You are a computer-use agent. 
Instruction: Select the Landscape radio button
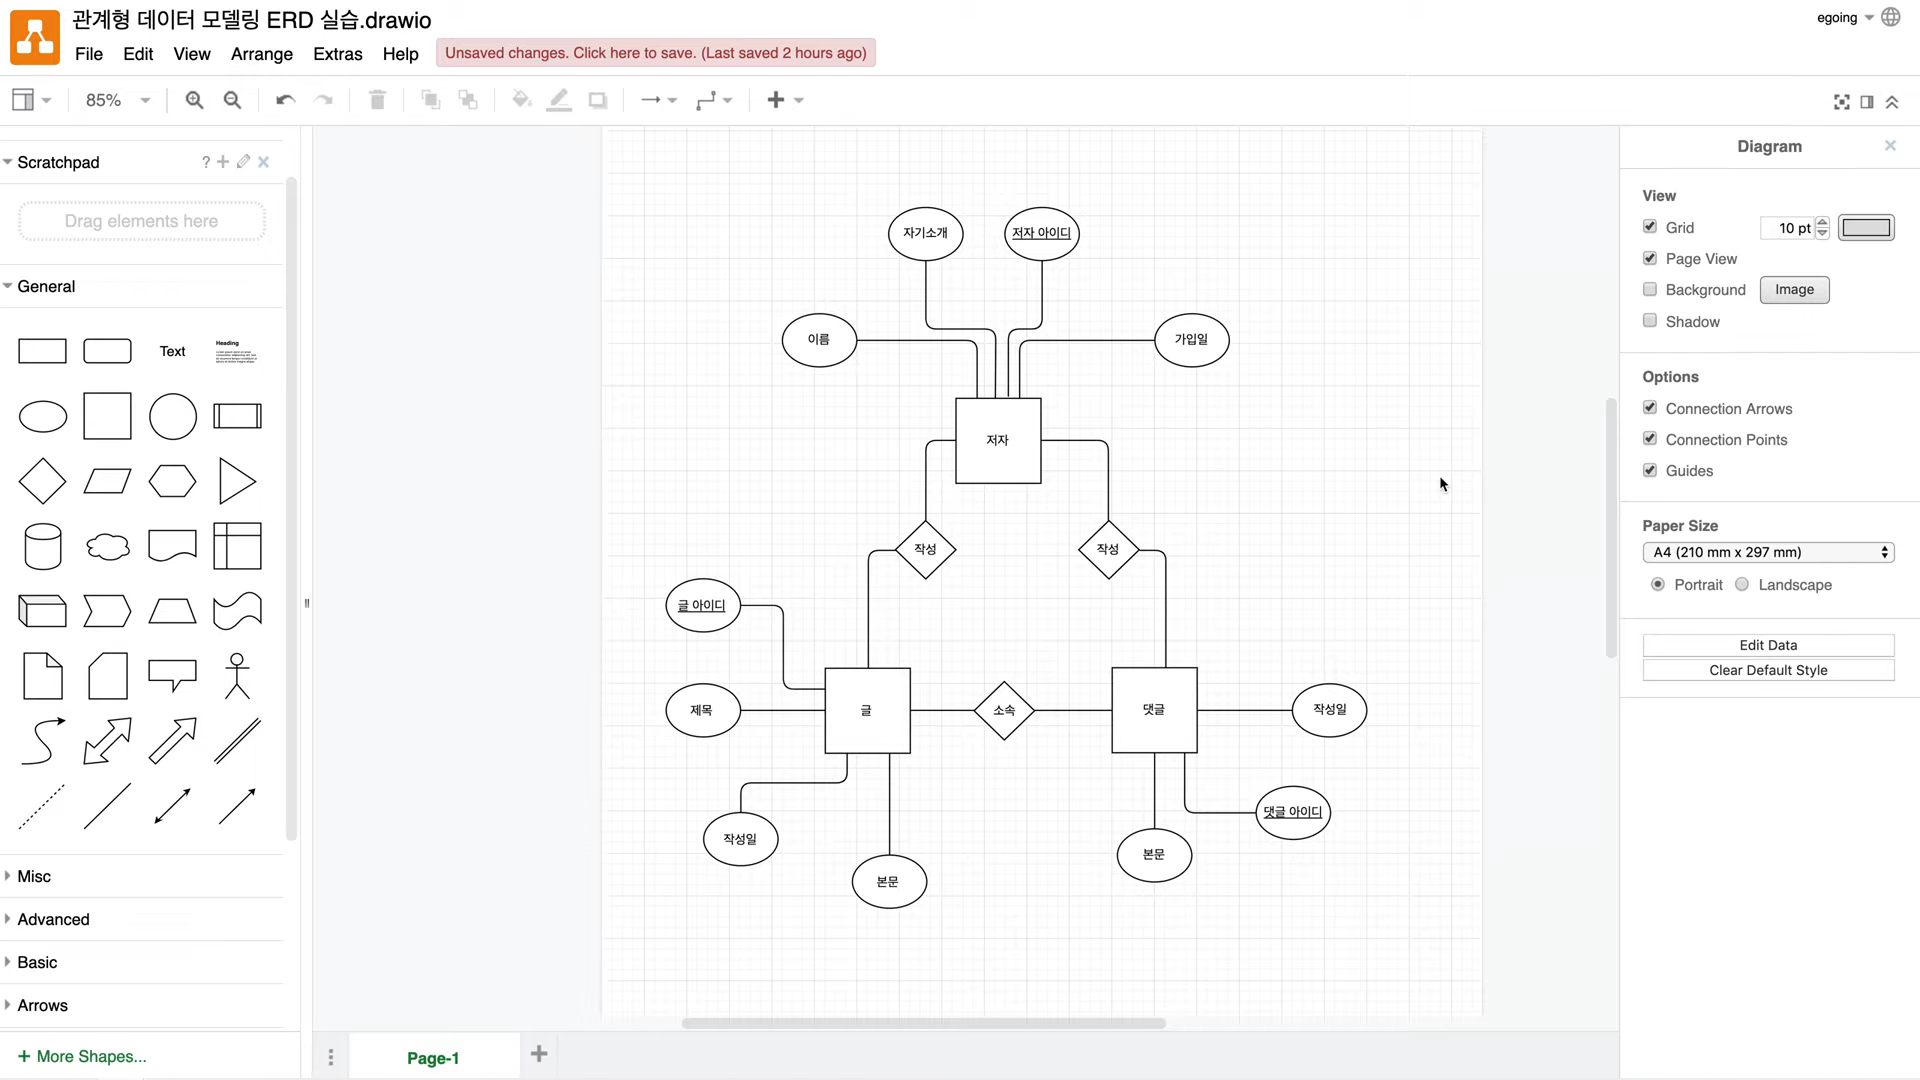pos(1742,584)
